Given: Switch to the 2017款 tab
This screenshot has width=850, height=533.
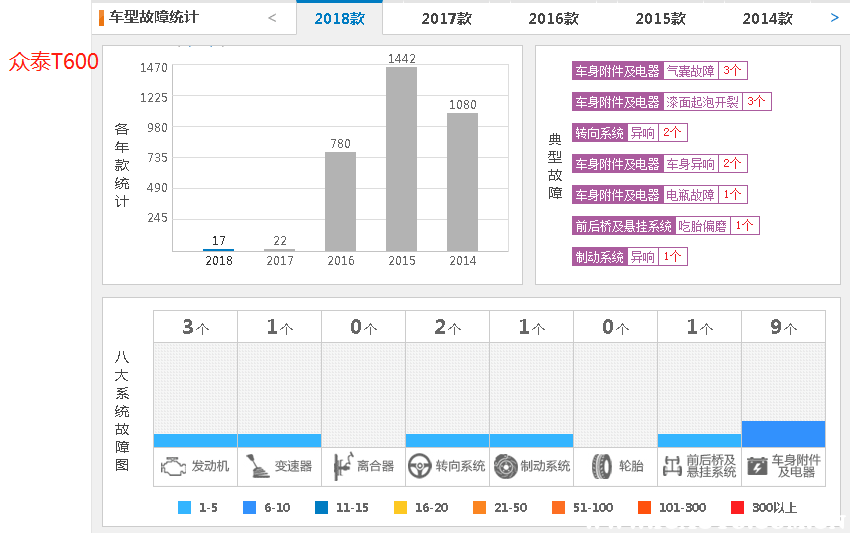Looking at the screenshot, I should pyautogui.click(x=447, y=18).
